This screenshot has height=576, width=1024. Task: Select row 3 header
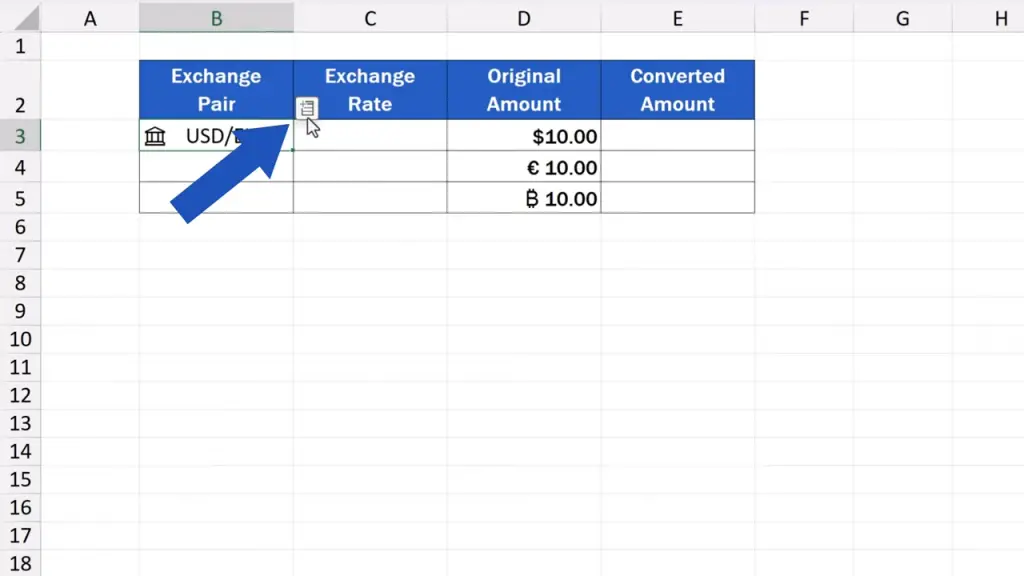point(20,136)
